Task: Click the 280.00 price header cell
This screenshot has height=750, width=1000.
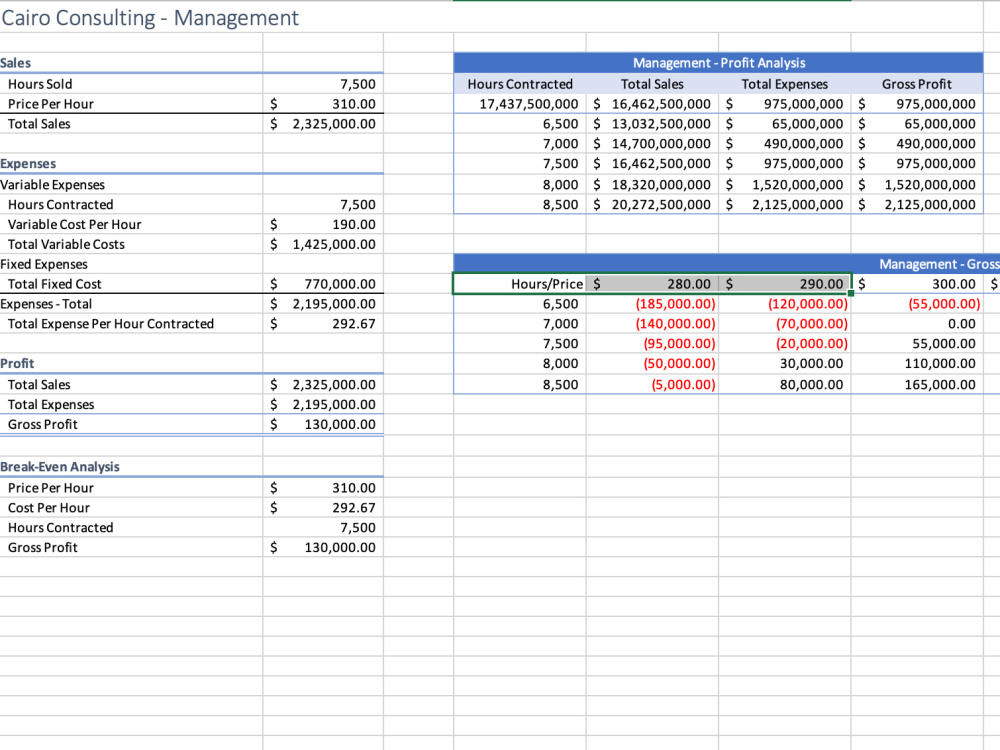Action: (652, 284)
